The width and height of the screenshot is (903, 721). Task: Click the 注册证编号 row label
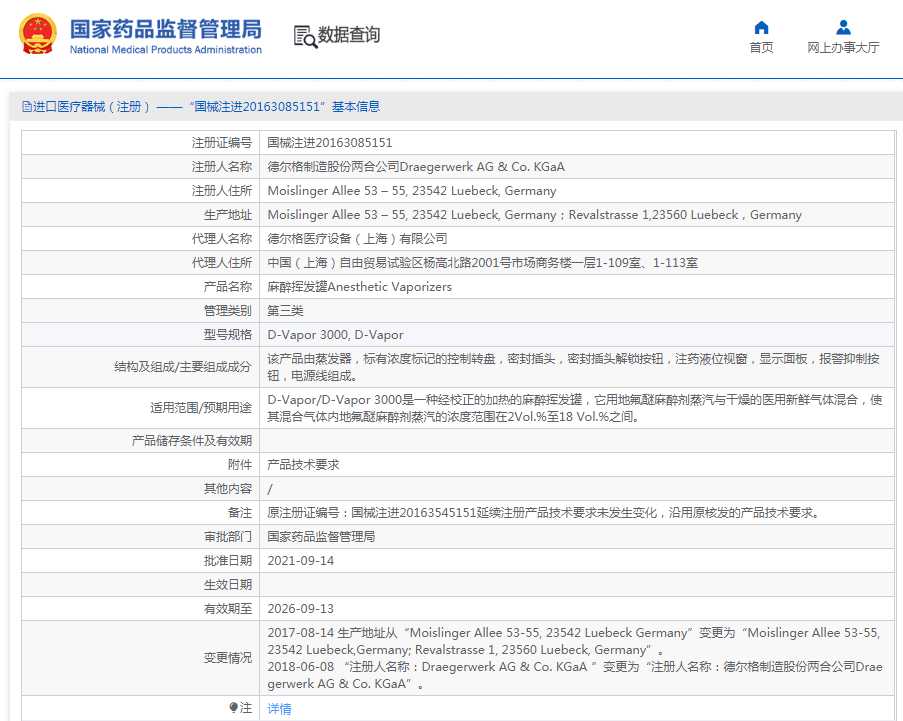tap(222, 142)
